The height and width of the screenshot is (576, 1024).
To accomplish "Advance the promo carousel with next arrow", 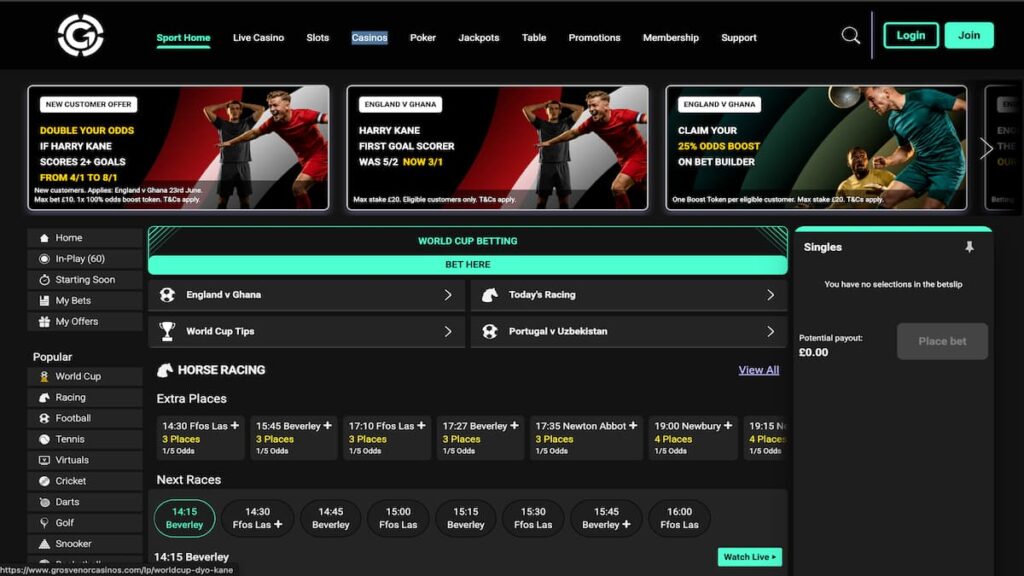I will (986, 148).
